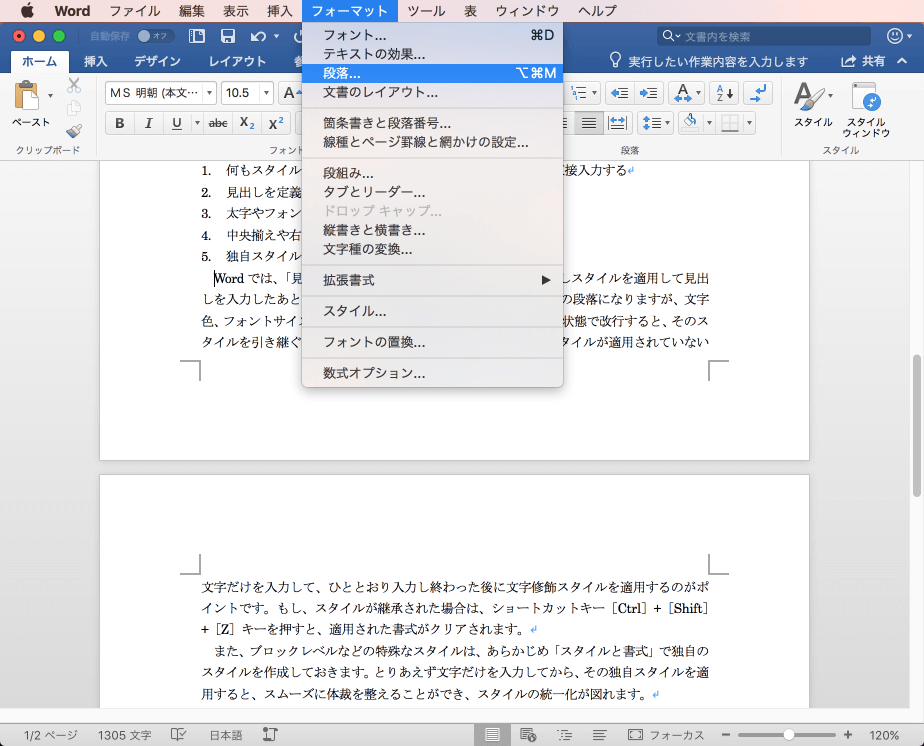Click the Save floppy disk icon
Screen dimensions: 924x746
[x=227, y=37]
